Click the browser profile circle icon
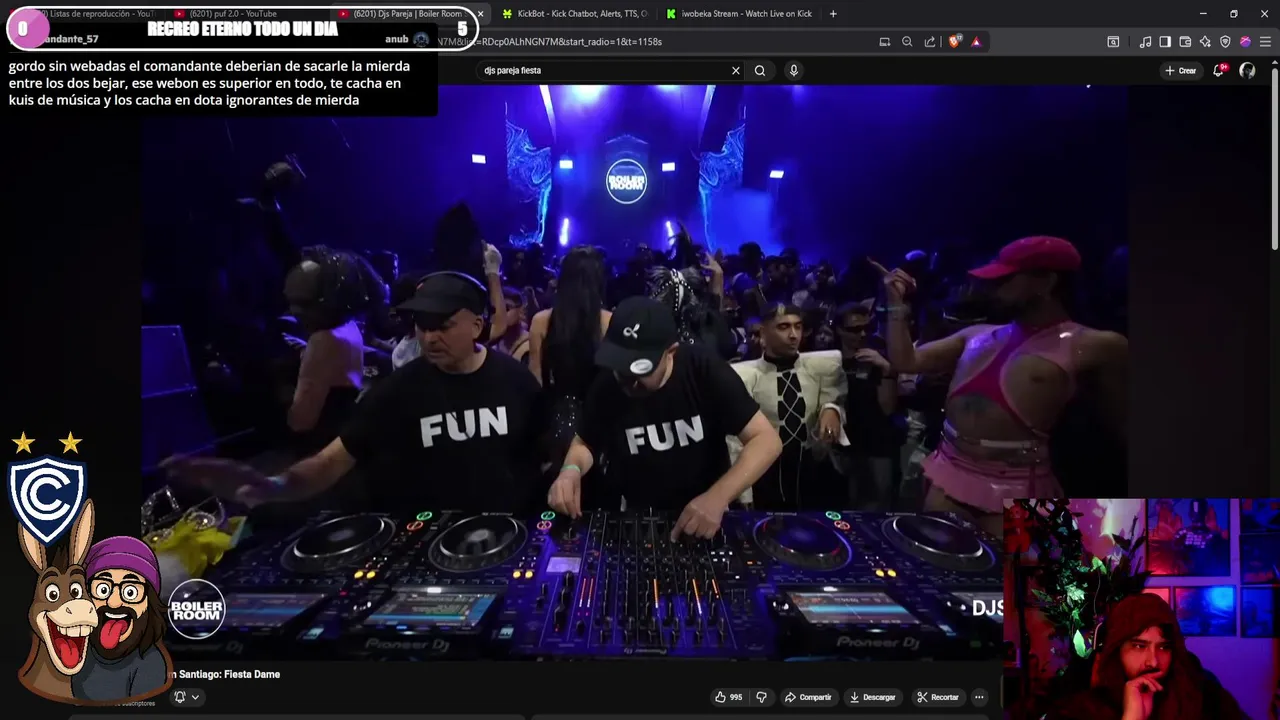1280x720 pixels. (x=1245, y=42)
